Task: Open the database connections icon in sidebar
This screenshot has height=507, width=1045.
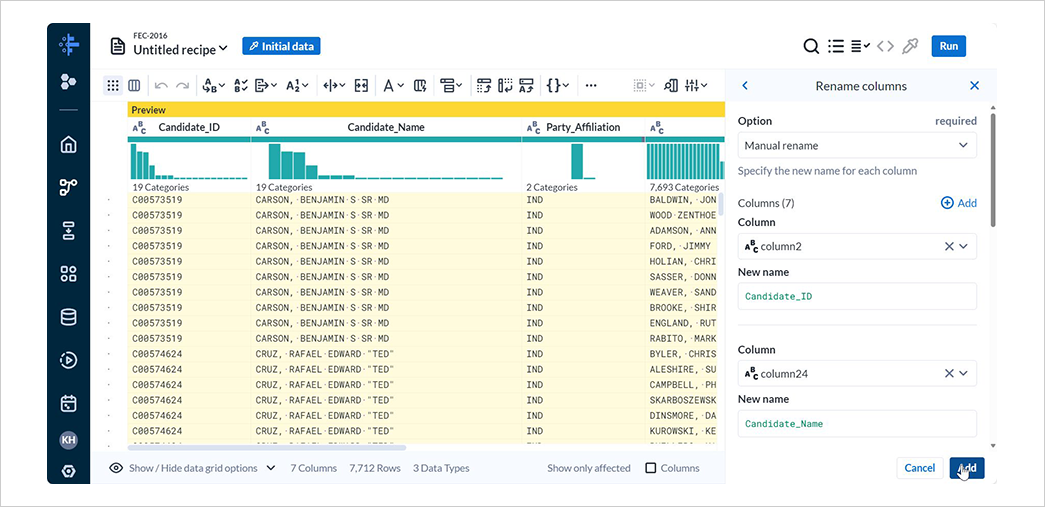Action: pyautogui.click(x=68, y=317)
